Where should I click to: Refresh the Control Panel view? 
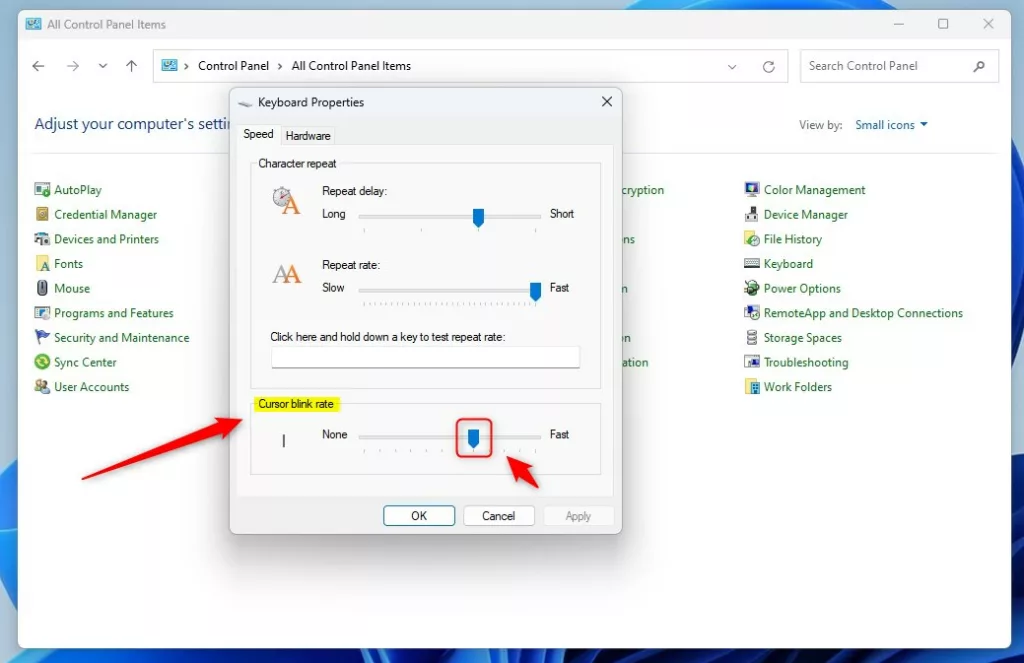point(769,67)
